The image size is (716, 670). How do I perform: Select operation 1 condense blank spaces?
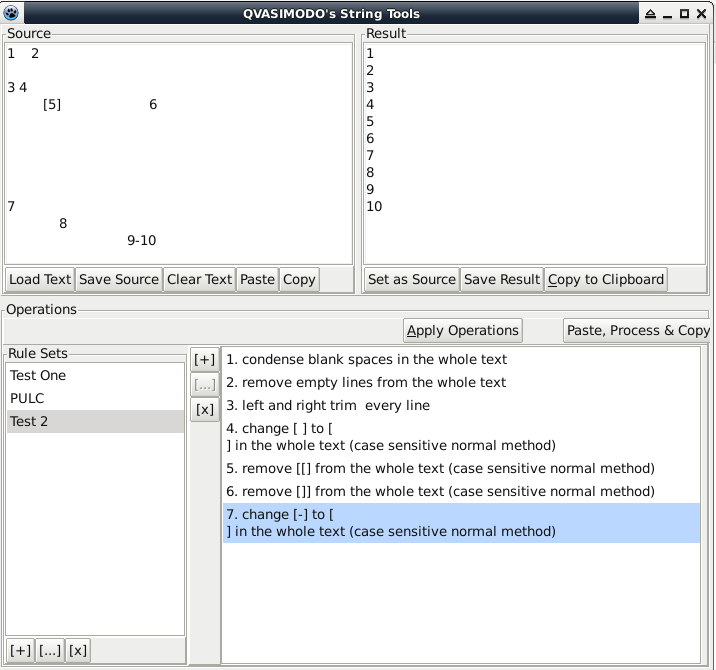(x=461, y=359)
